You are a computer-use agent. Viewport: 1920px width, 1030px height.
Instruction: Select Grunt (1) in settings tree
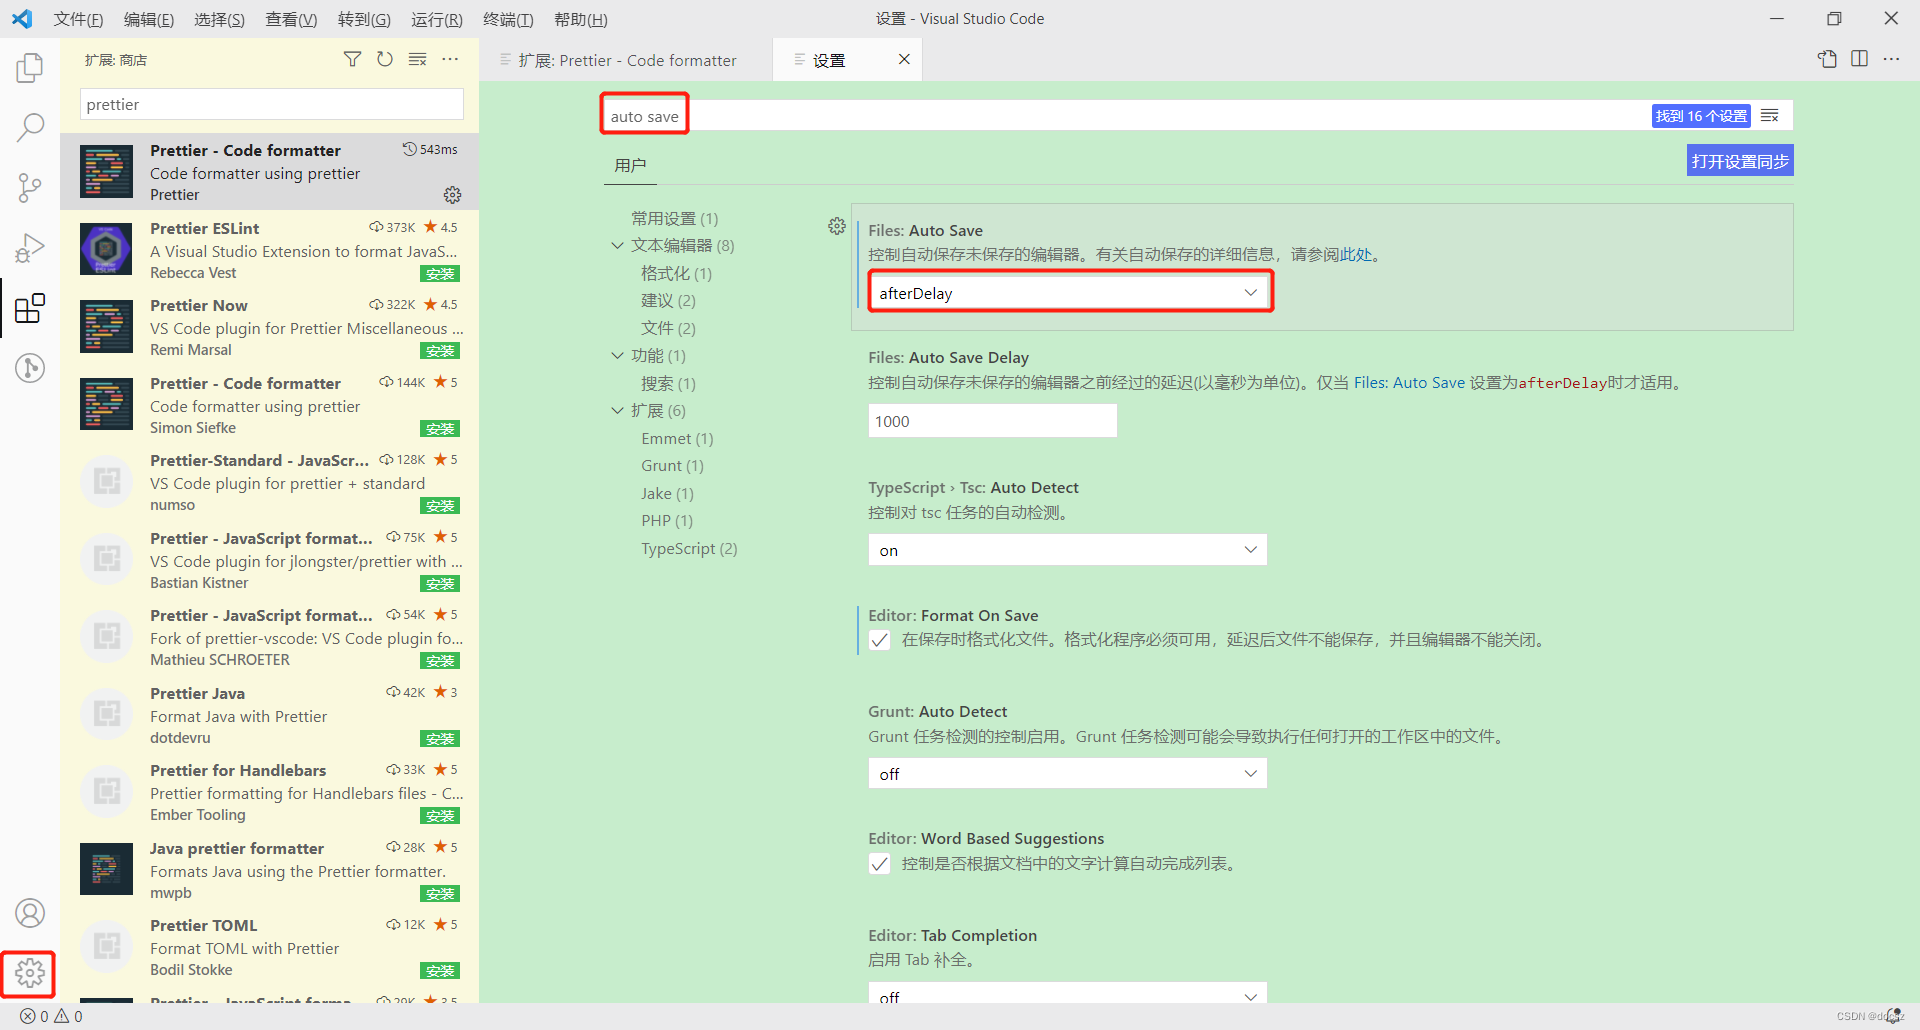pyautogui.click(x=673, y=465)
